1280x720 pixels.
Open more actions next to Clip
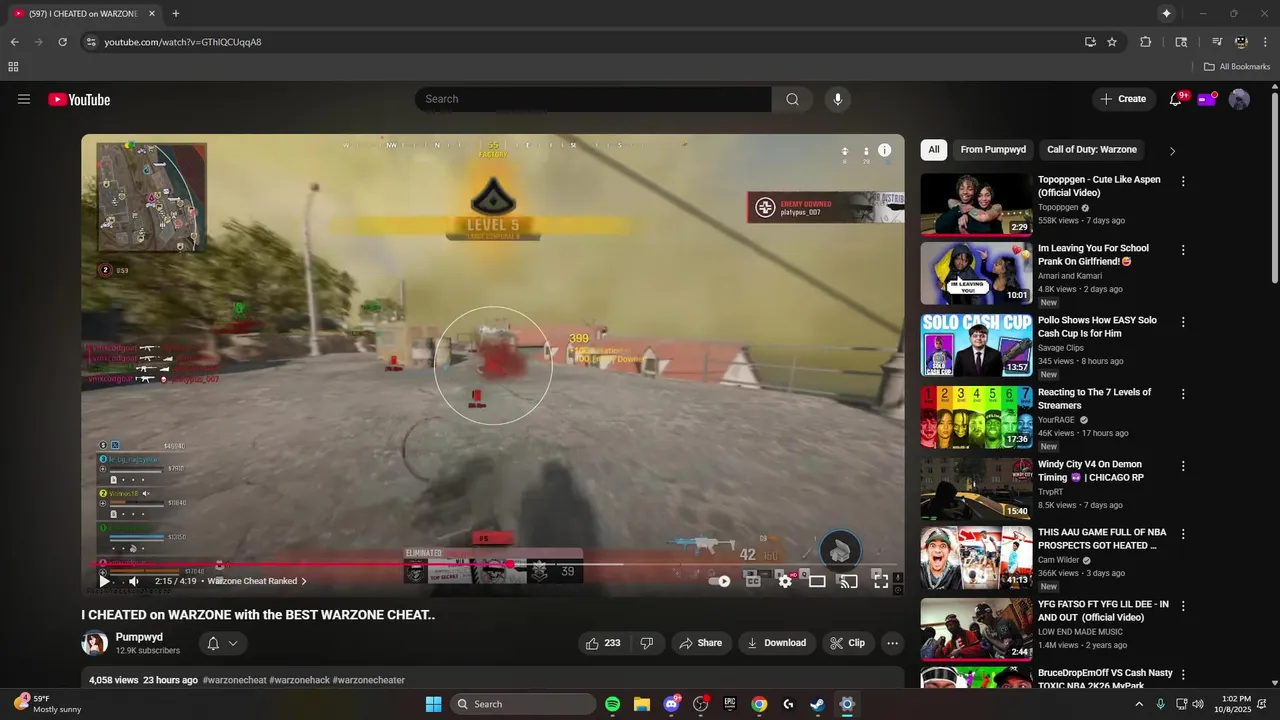(893, 643)
